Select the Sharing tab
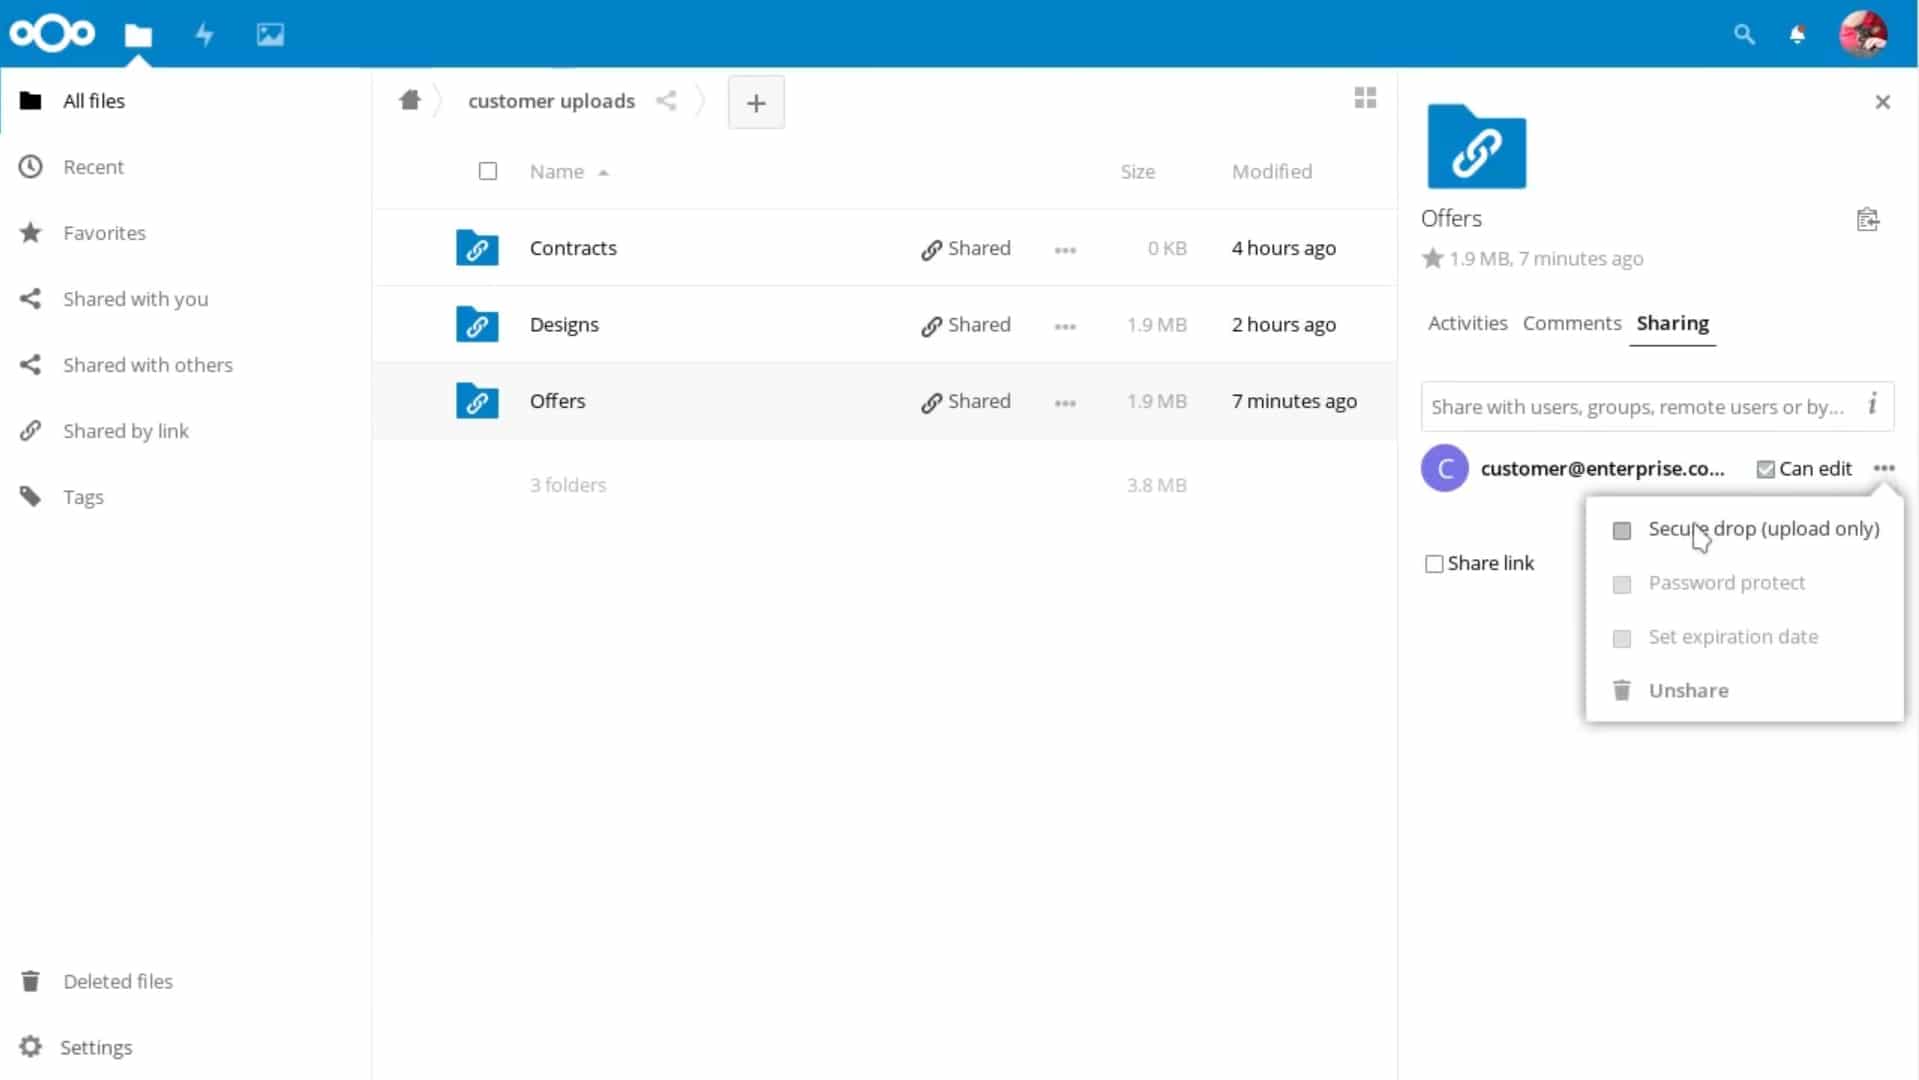 (1672, 323)
